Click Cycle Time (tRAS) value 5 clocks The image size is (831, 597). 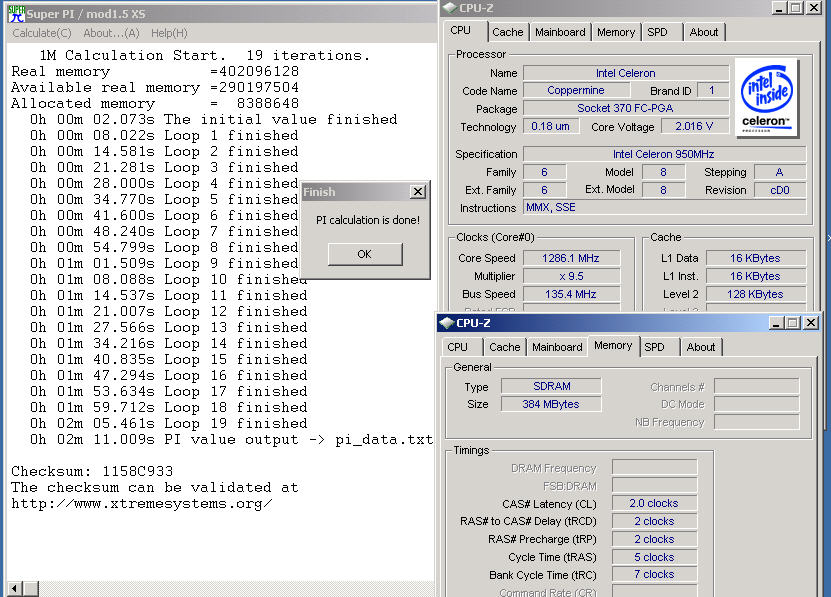[654, 557]
